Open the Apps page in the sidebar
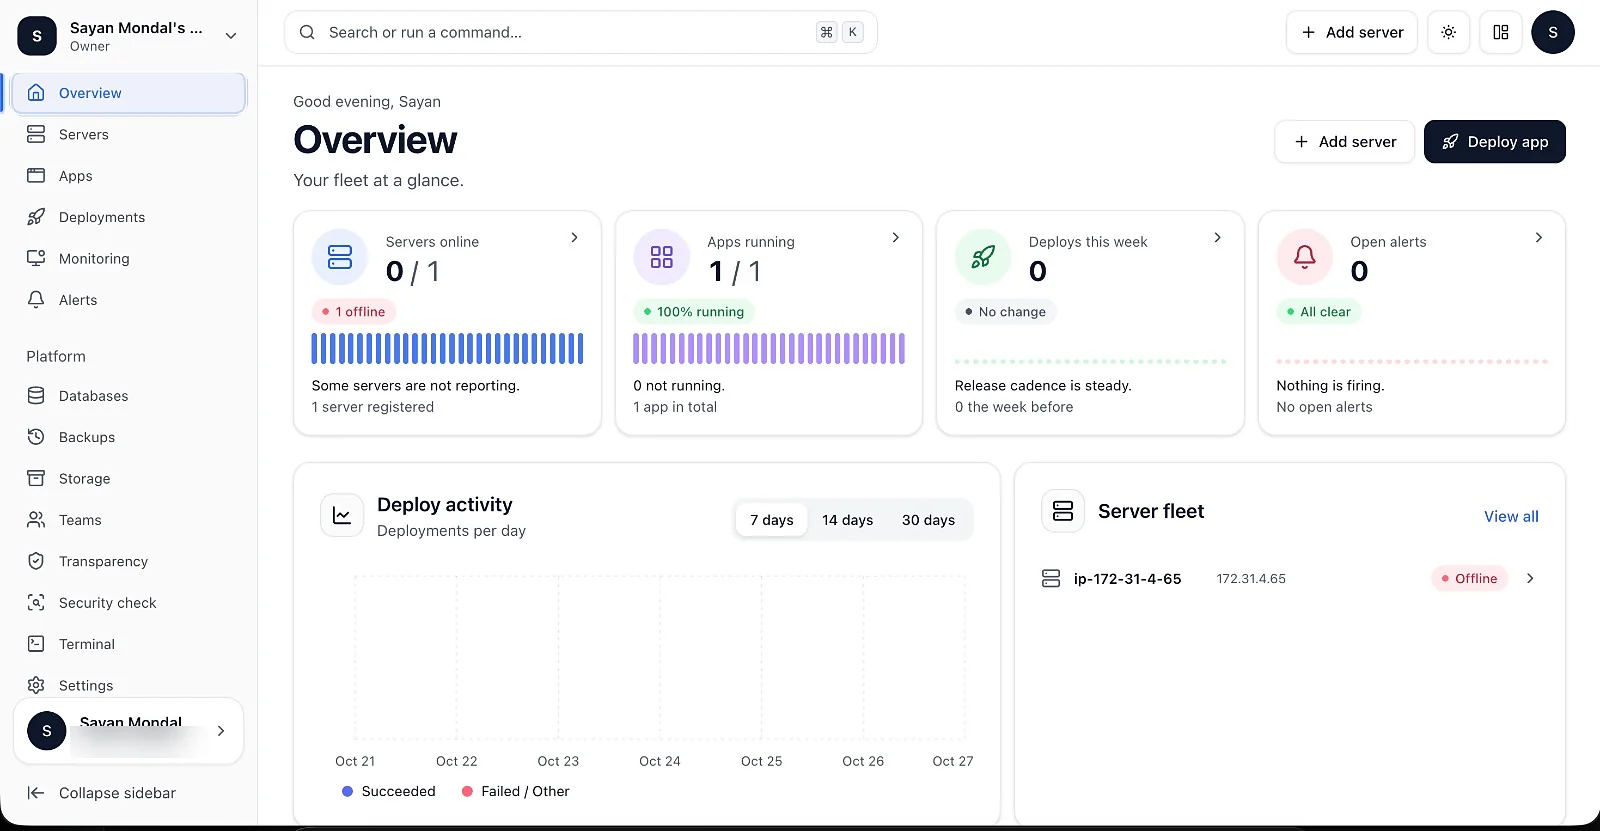The height and width of the screenshot is (831, 1600). point(128,176)
